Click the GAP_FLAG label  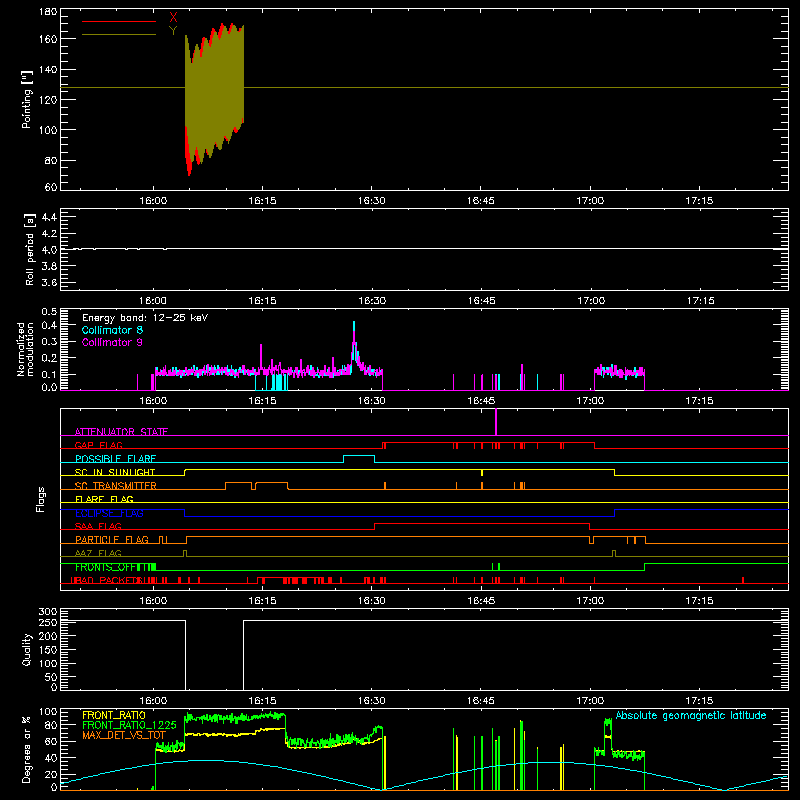pos(98,445)
